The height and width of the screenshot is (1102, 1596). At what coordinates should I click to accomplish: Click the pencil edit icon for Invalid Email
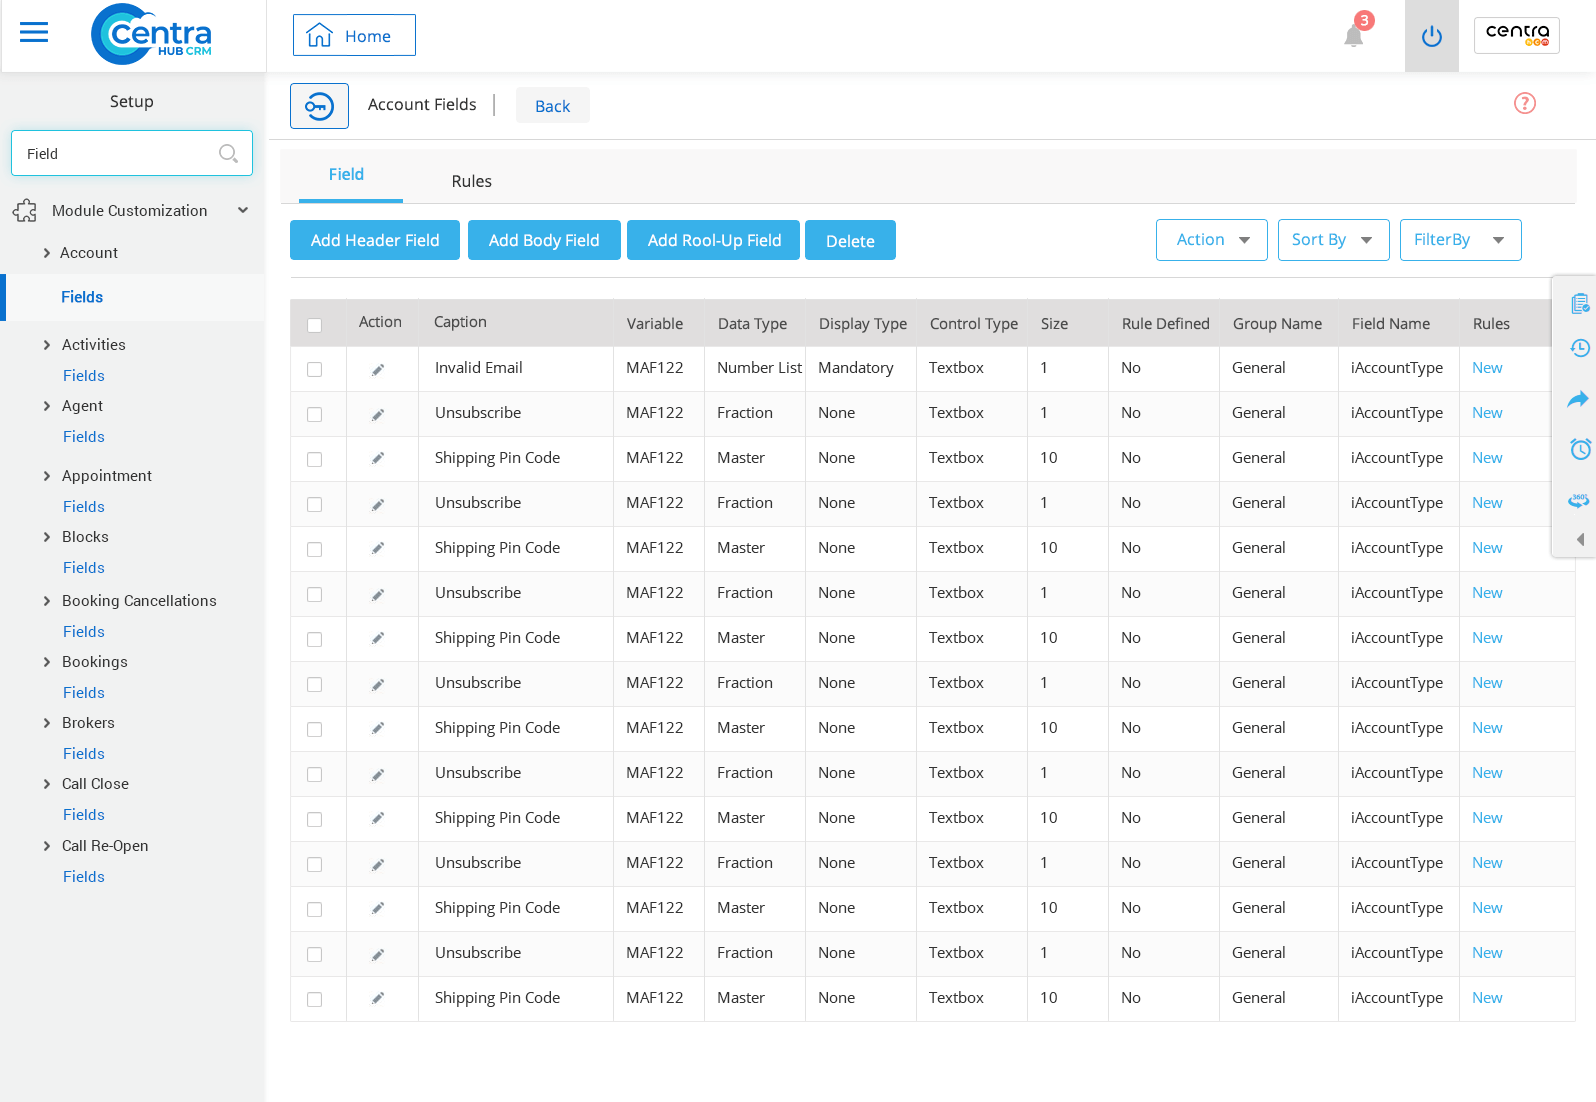[x=378, y=369]
